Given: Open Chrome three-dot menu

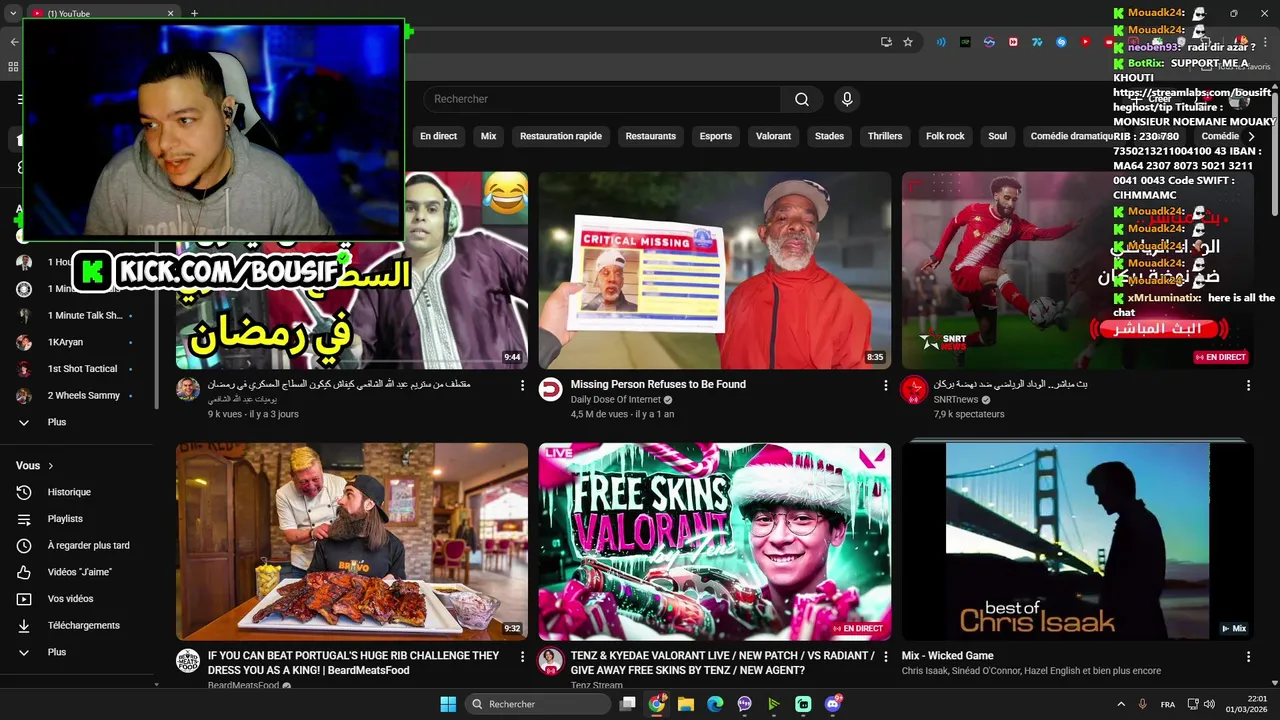Looking at the screenshot, I should click(x=1263, y=42).
